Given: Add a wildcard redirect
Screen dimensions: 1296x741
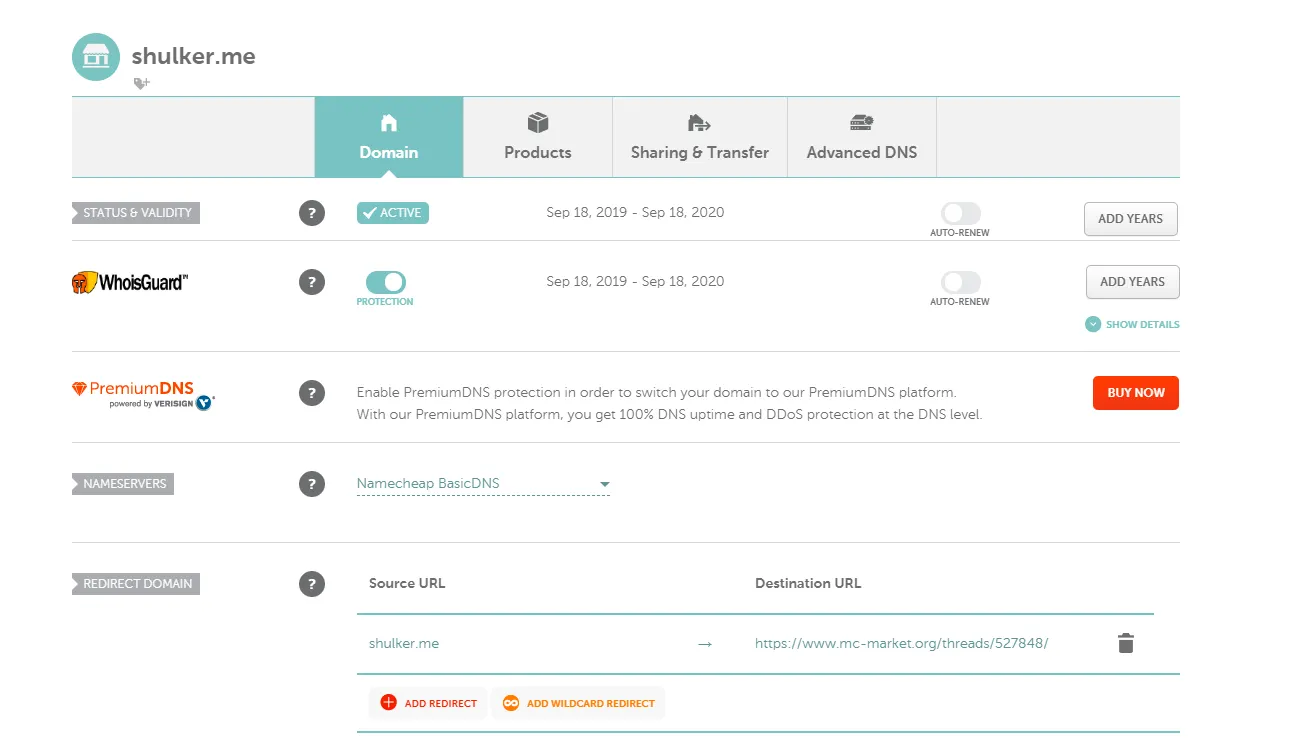Looking at the screenshot, I should (x=578, y=703).
